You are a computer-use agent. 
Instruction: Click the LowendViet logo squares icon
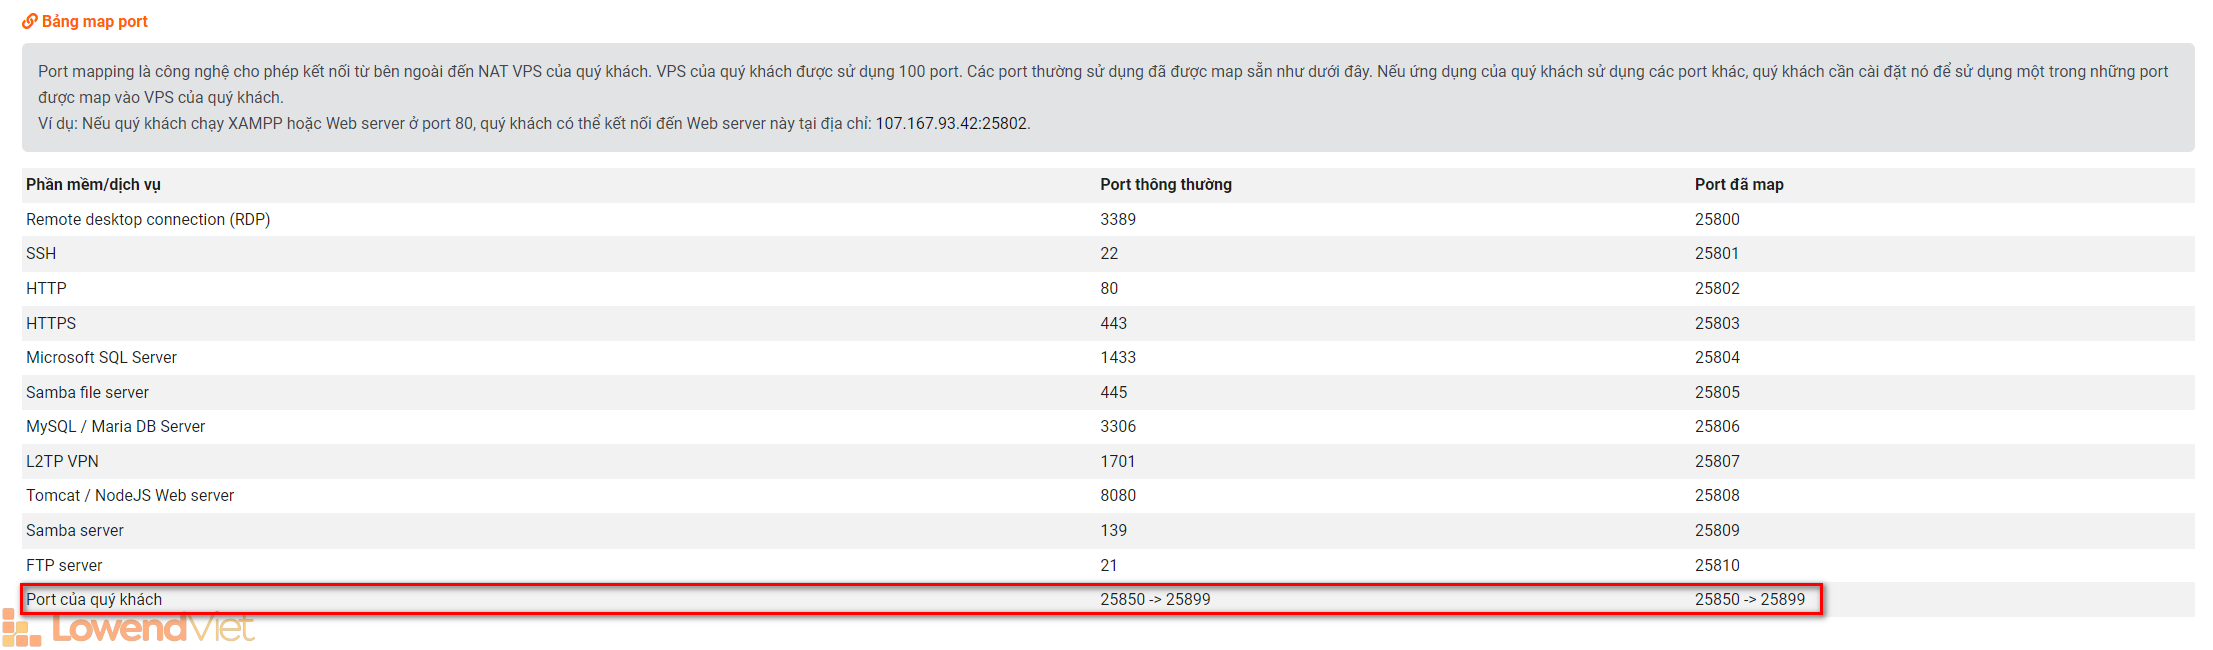tap(21, 629)
